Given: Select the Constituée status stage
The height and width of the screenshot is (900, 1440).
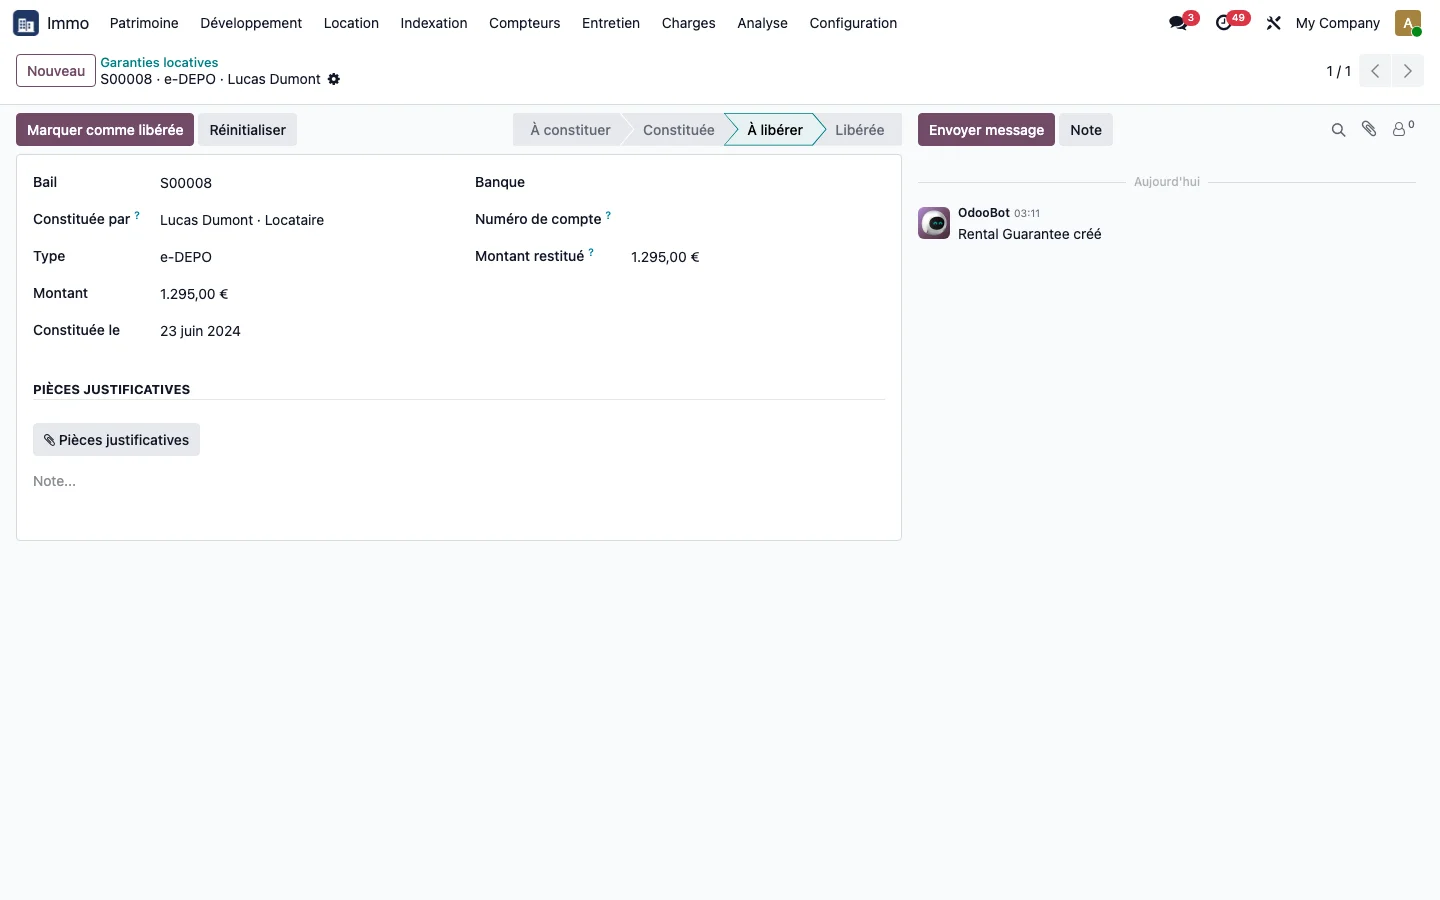Looking at the screenshot, I should (x=678, y=130).
